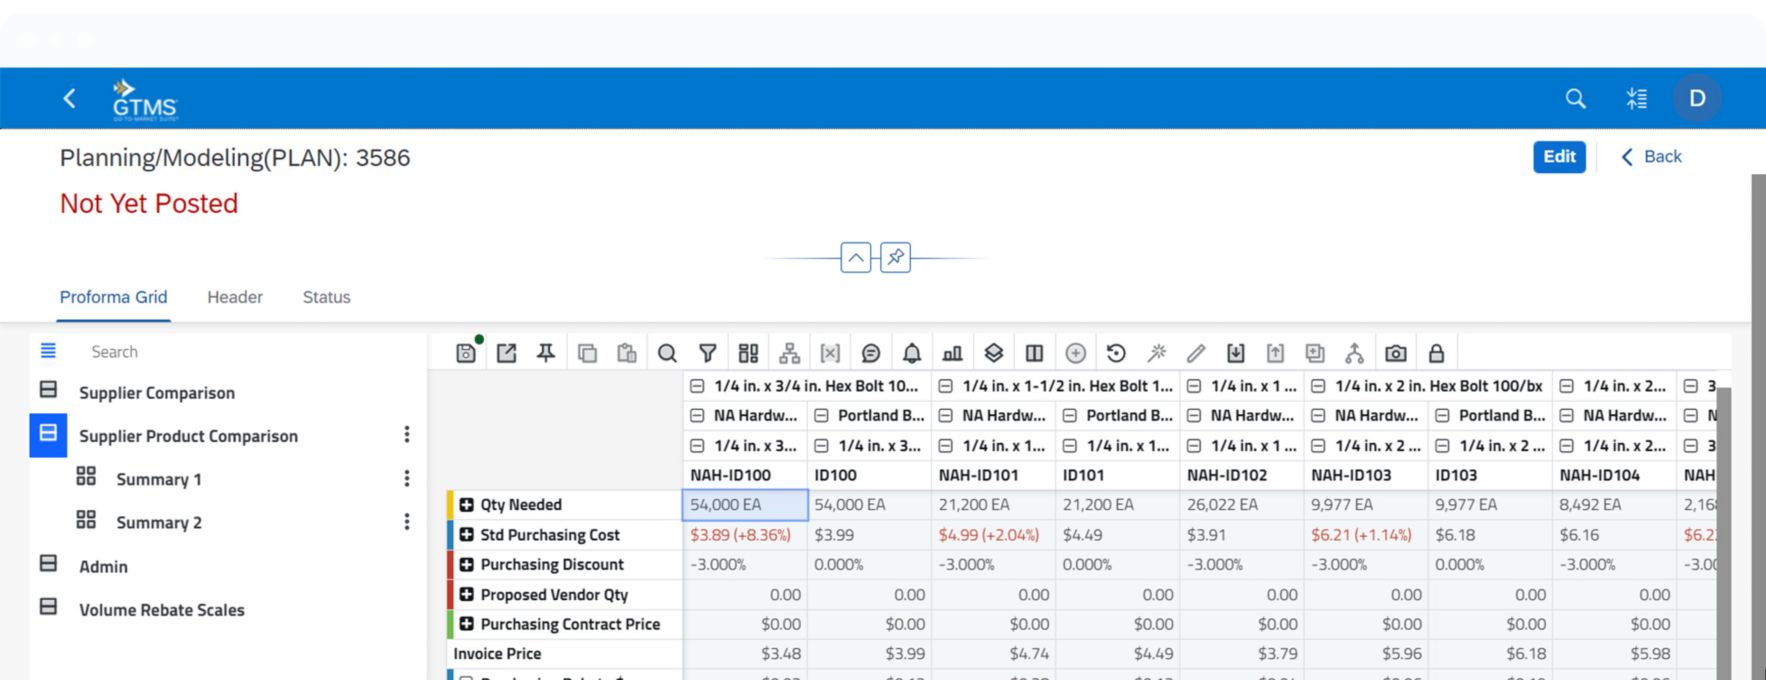Open the Status tab

[326, 297]
